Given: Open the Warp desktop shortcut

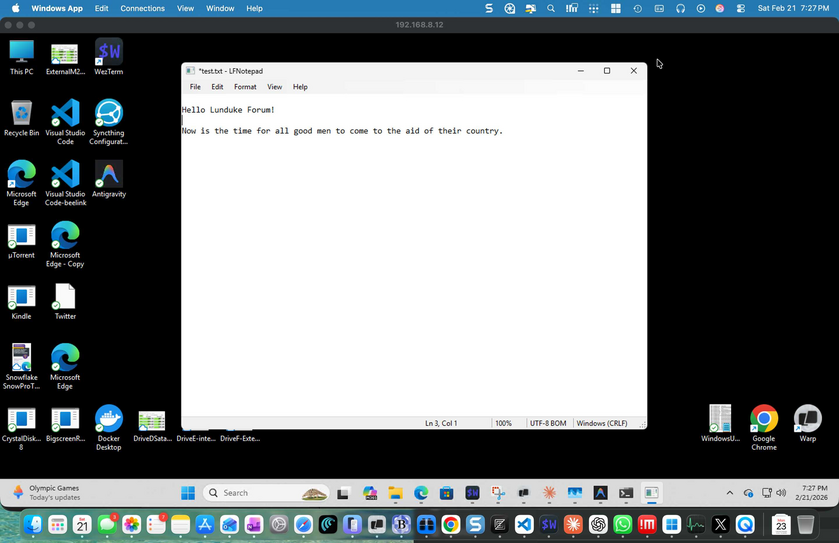Looking at the screenshot, I should 807,419.
